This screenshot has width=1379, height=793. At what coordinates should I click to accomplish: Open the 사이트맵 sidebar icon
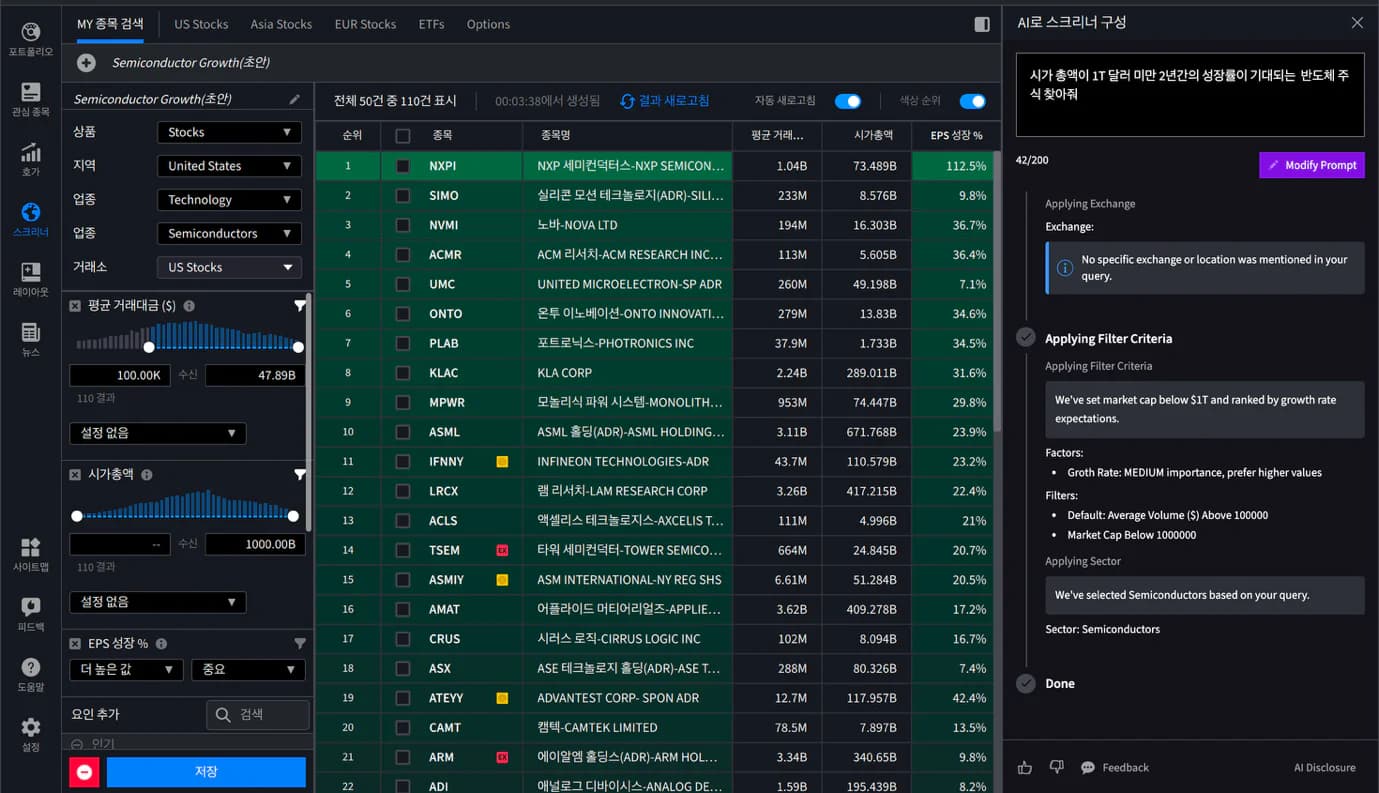[30, 547]
